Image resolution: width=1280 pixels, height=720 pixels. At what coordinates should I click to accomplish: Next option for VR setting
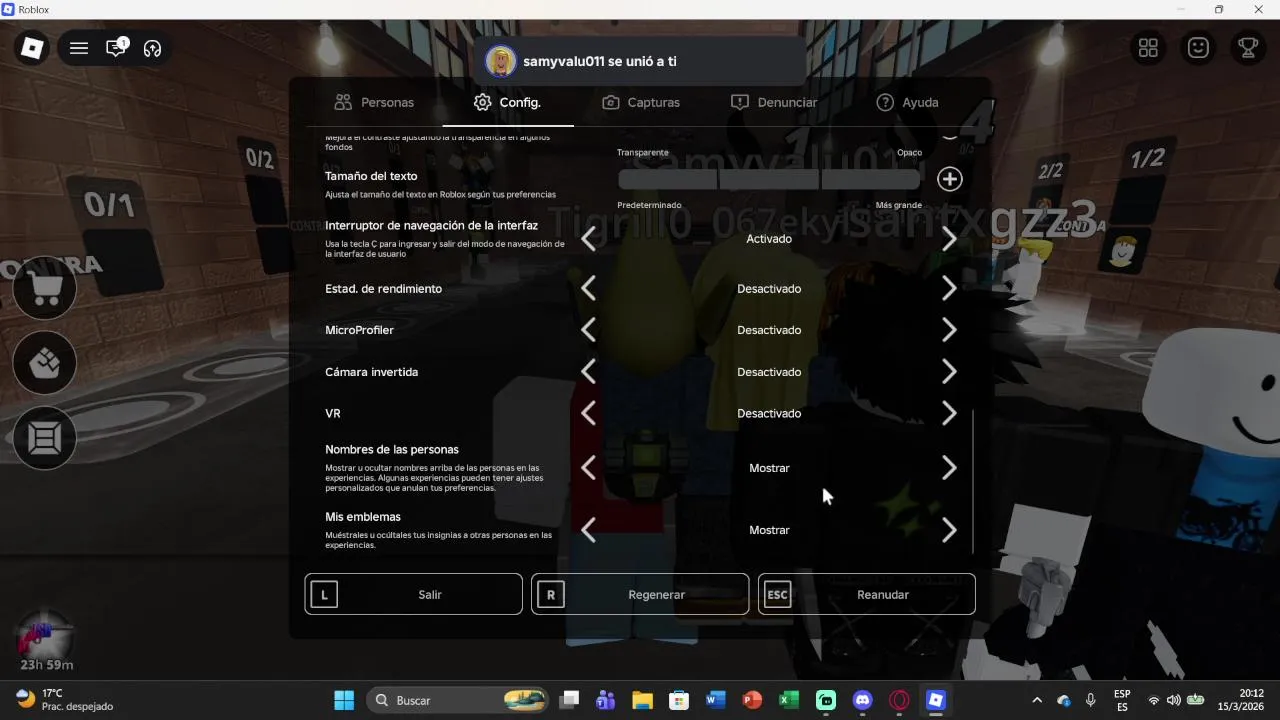[x=949, y=413]
